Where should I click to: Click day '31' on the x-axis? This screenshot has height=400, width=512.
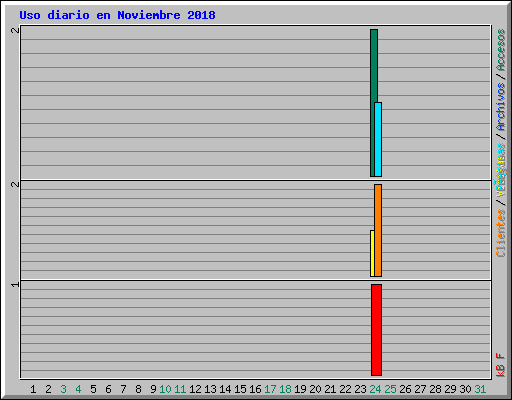(480, 389)
